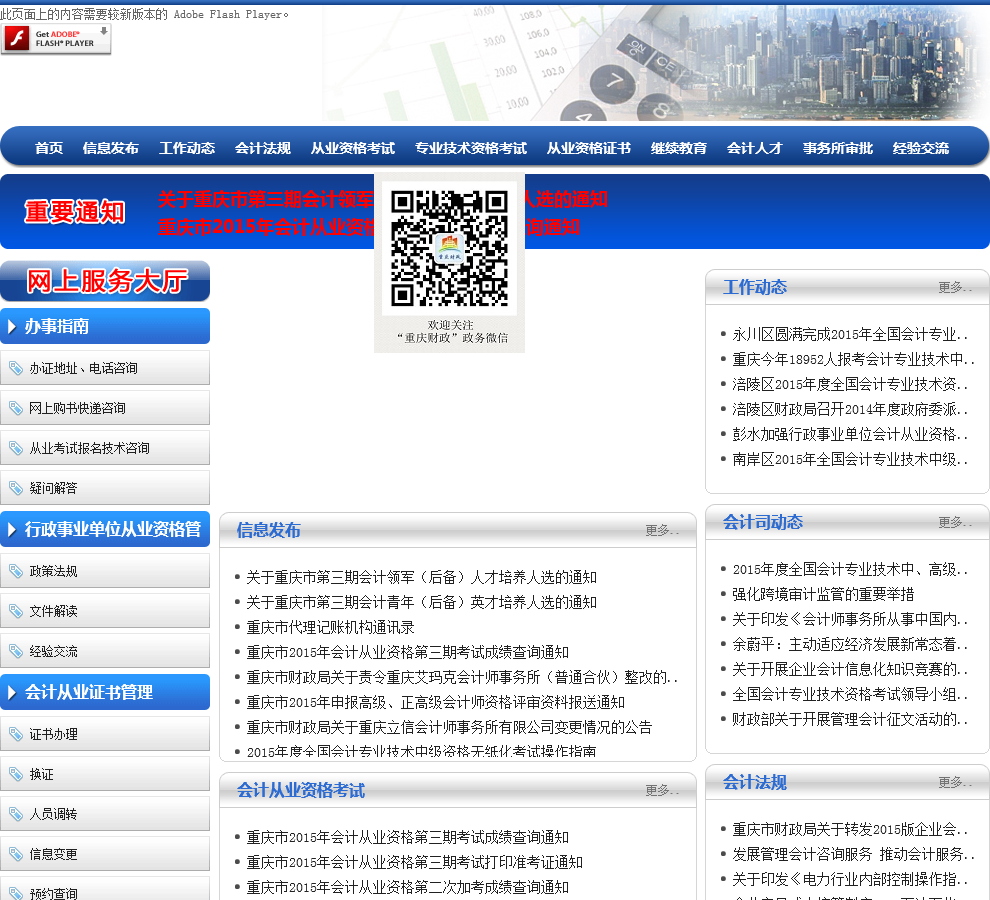The image size is (990, 900).
Task: Open red notice 重庆市2015年会计从业资格
Action: (x=265, y=227)
